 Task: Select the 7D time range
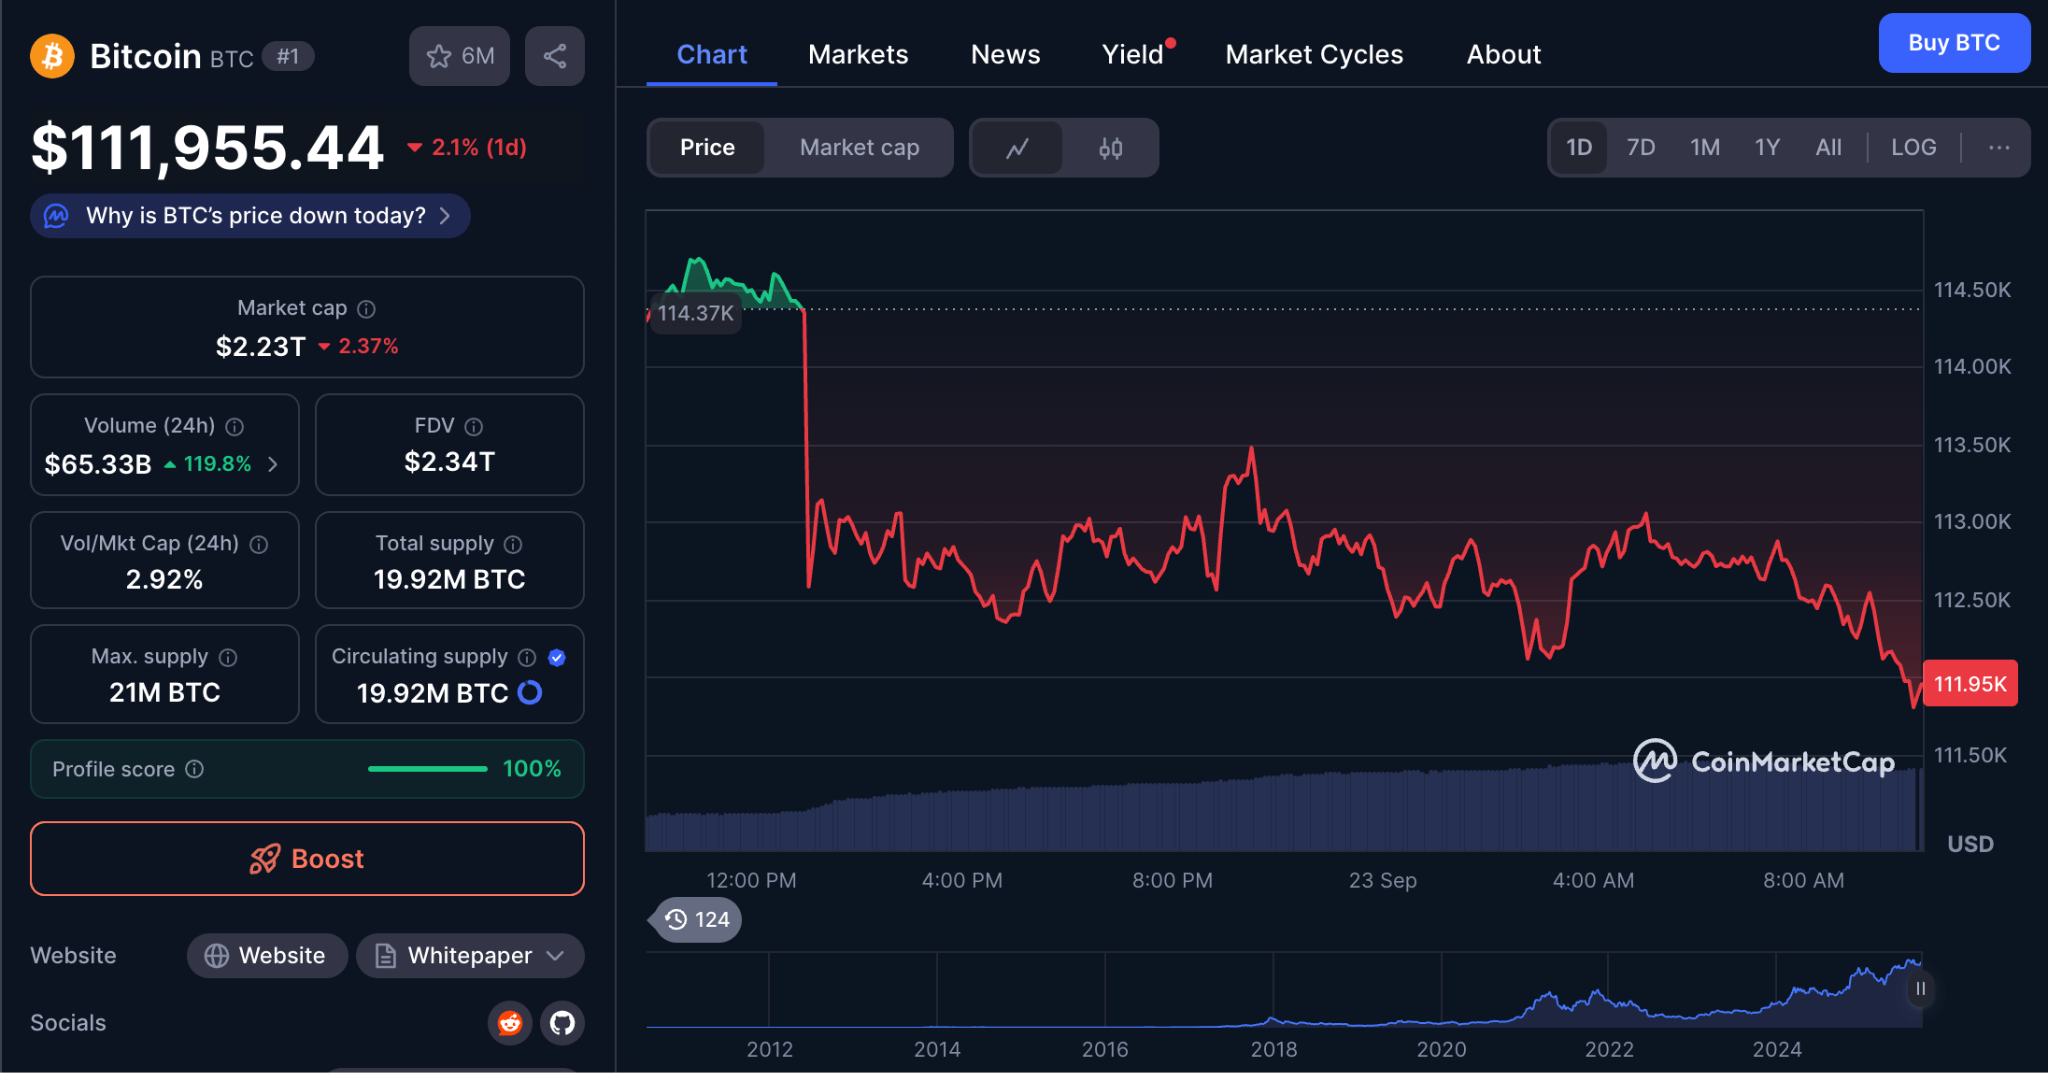coord(1640,148)
